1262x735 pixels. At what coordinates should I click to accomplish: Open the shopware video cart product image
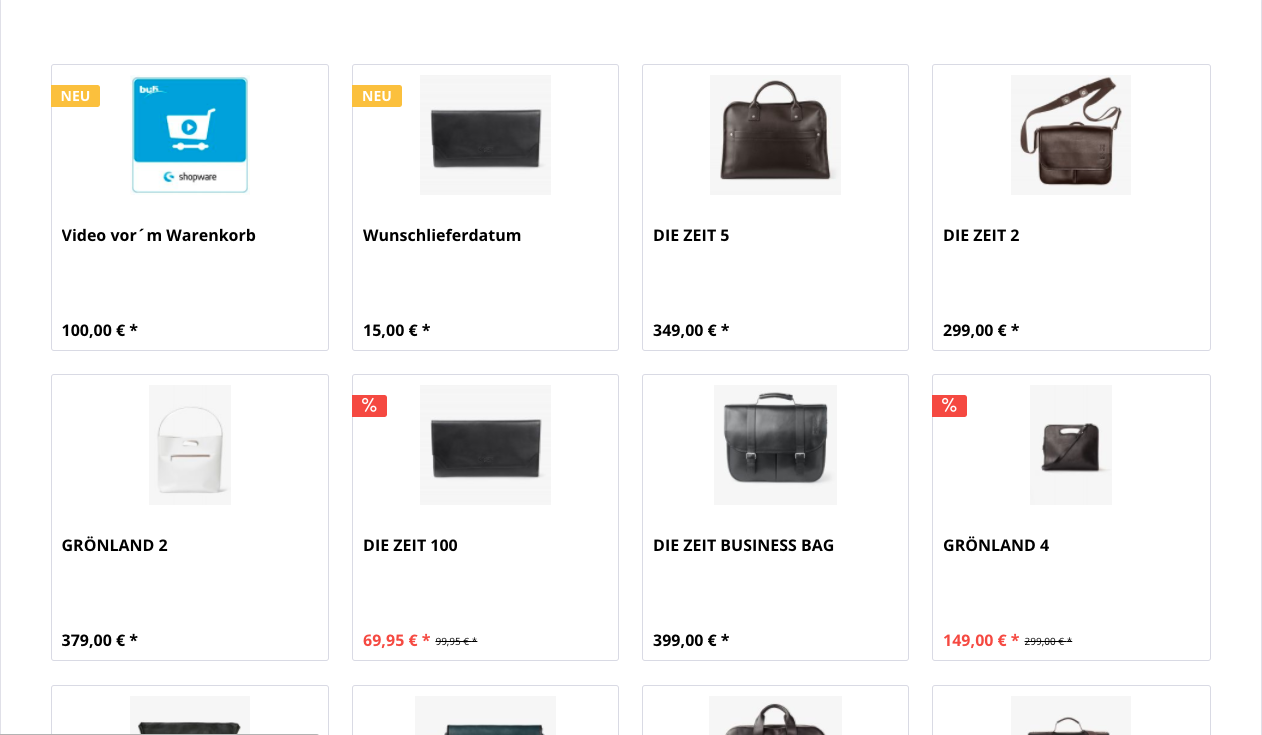[x=190, y=135]
